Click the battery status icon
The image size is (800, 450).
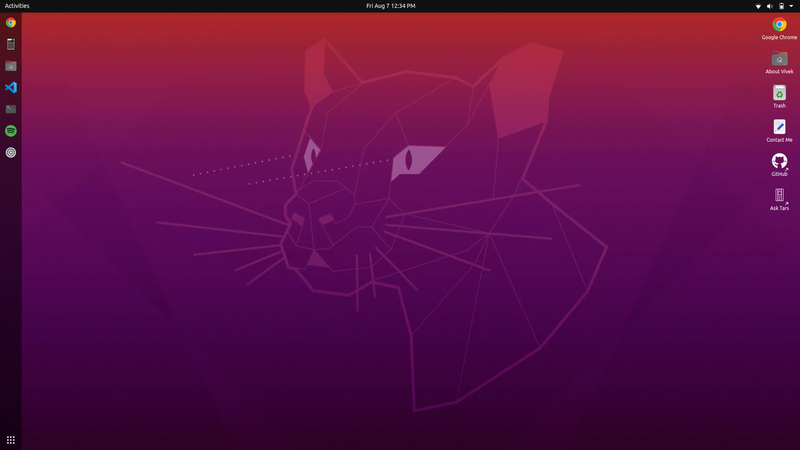pyautogui.click(x=781, y=6)
